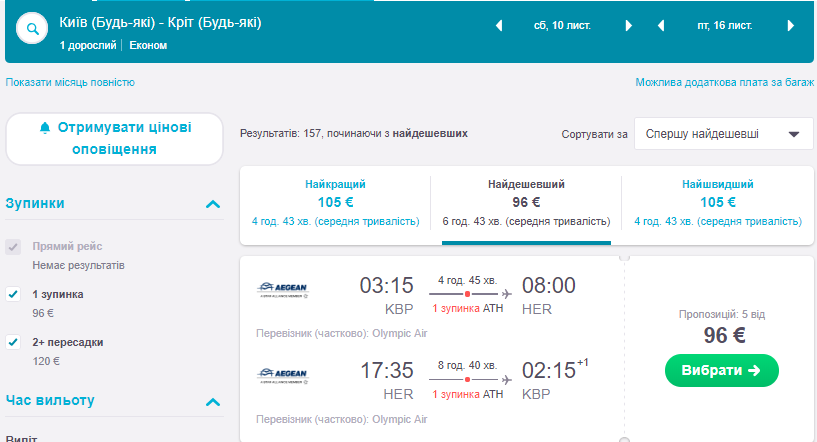Toggle the '2+ пересадки' checkbox
The width and height of the screenshot is (817, 442).
tap(13, 342)
